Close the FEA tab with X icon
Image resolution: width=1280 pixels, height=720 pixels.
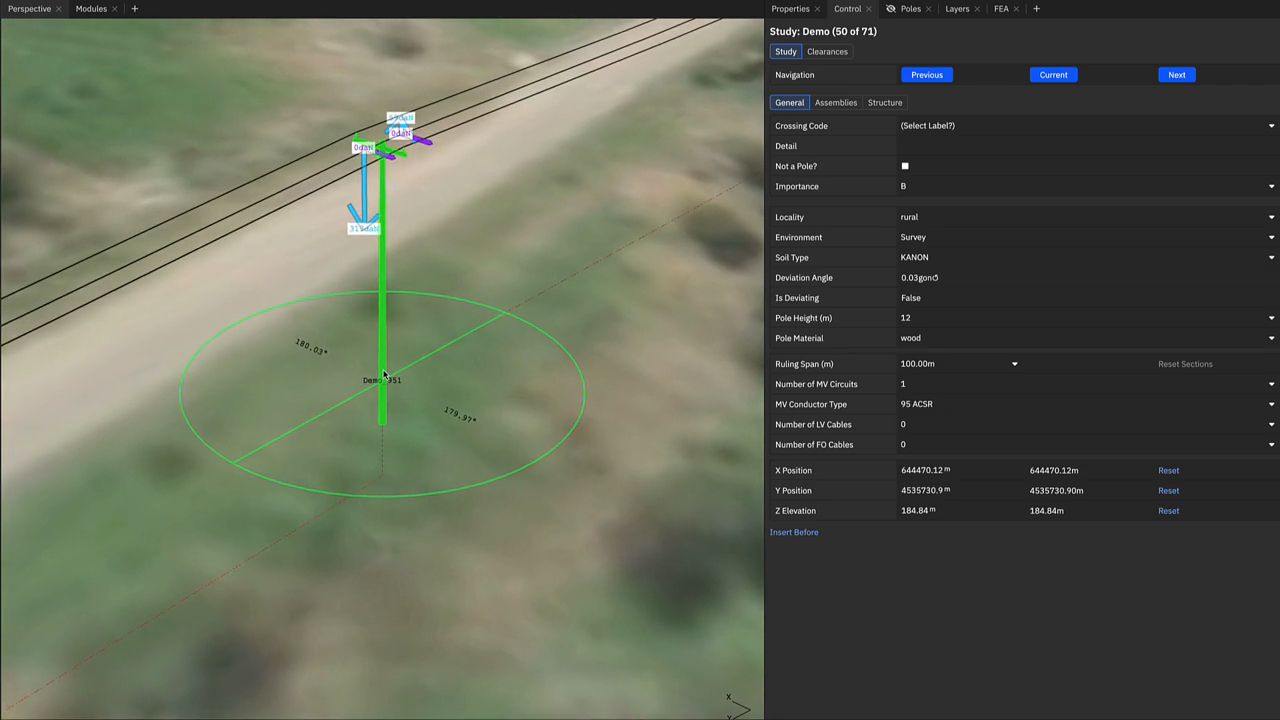click(x=1016, y=9)
